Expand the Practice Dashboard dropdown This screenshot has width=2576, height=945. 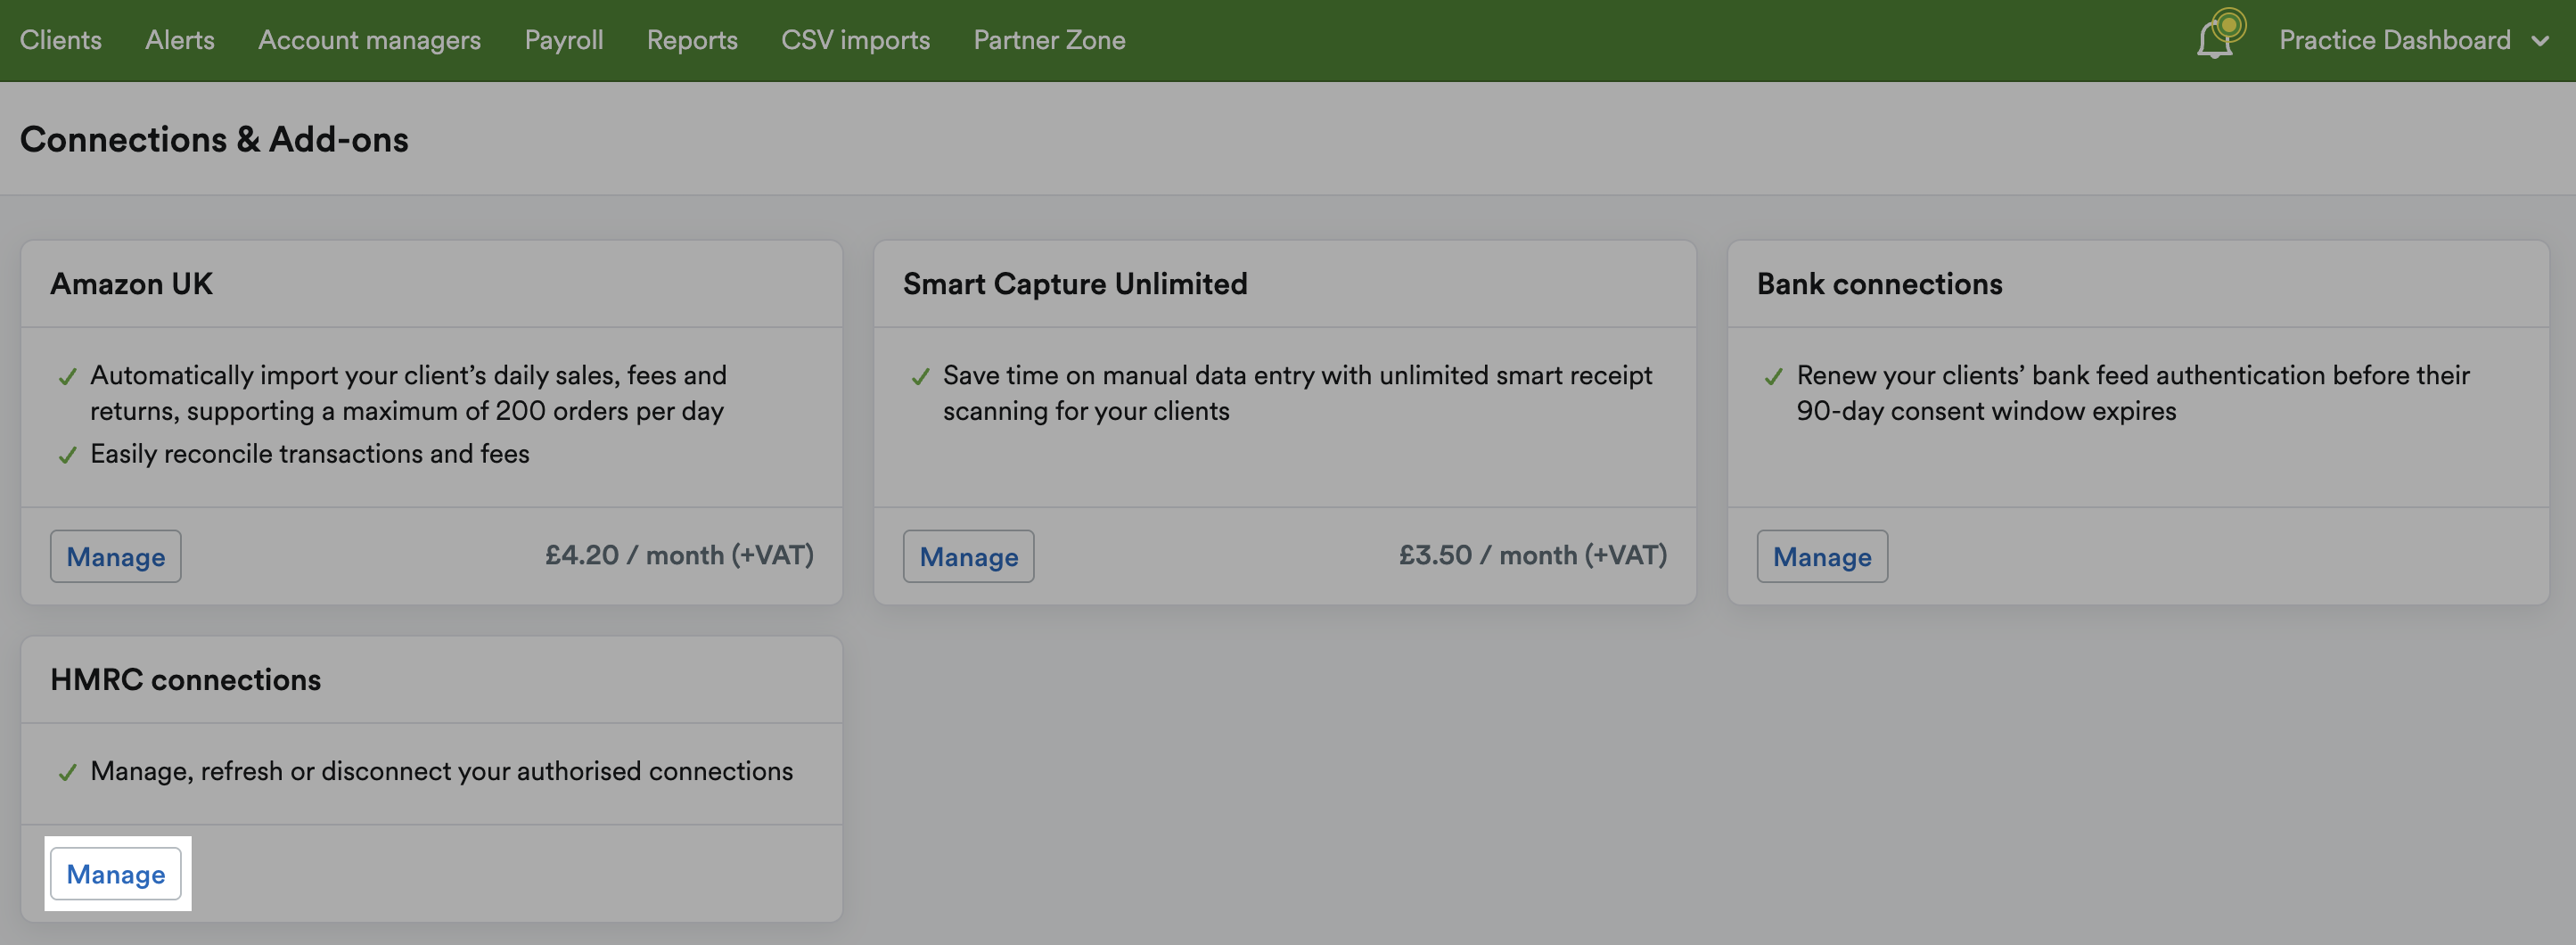click(x=2413, y=40)
